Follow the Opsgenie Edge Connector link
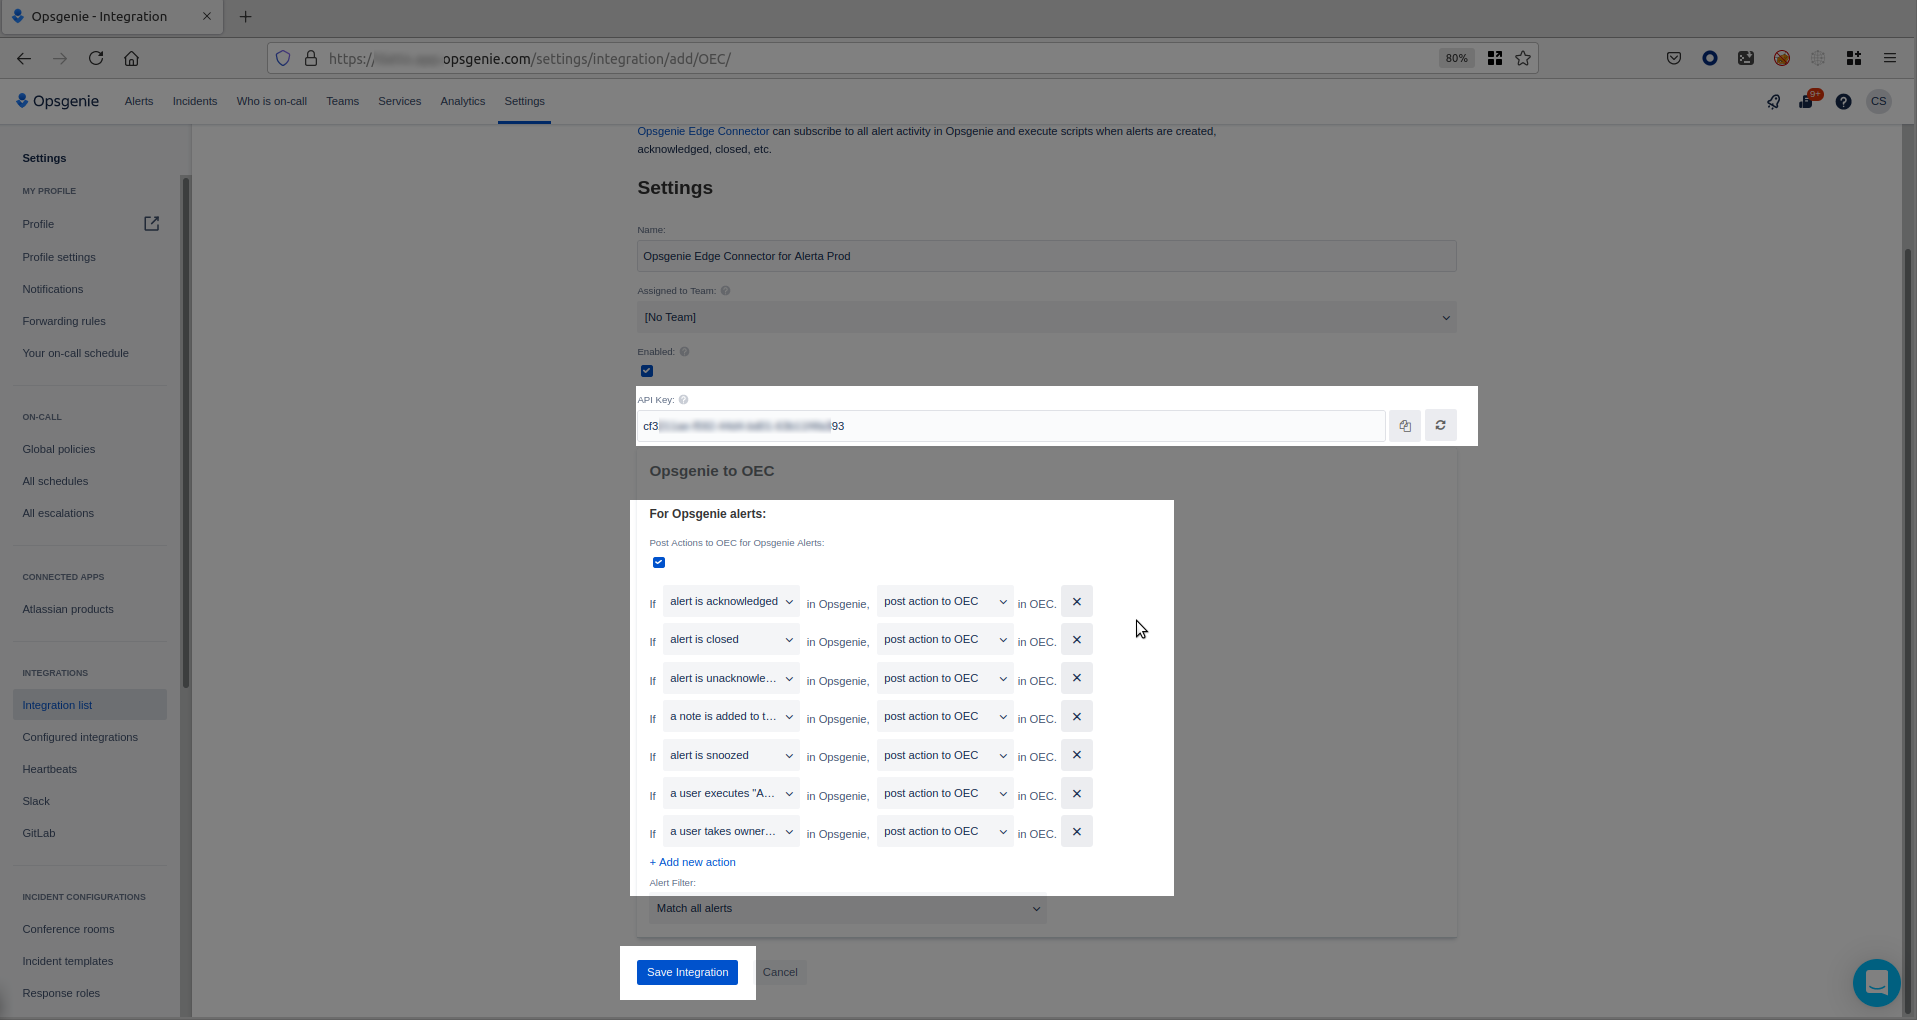The width and height of the screenshot is (1917, 1020). click(x=703, y=131)
